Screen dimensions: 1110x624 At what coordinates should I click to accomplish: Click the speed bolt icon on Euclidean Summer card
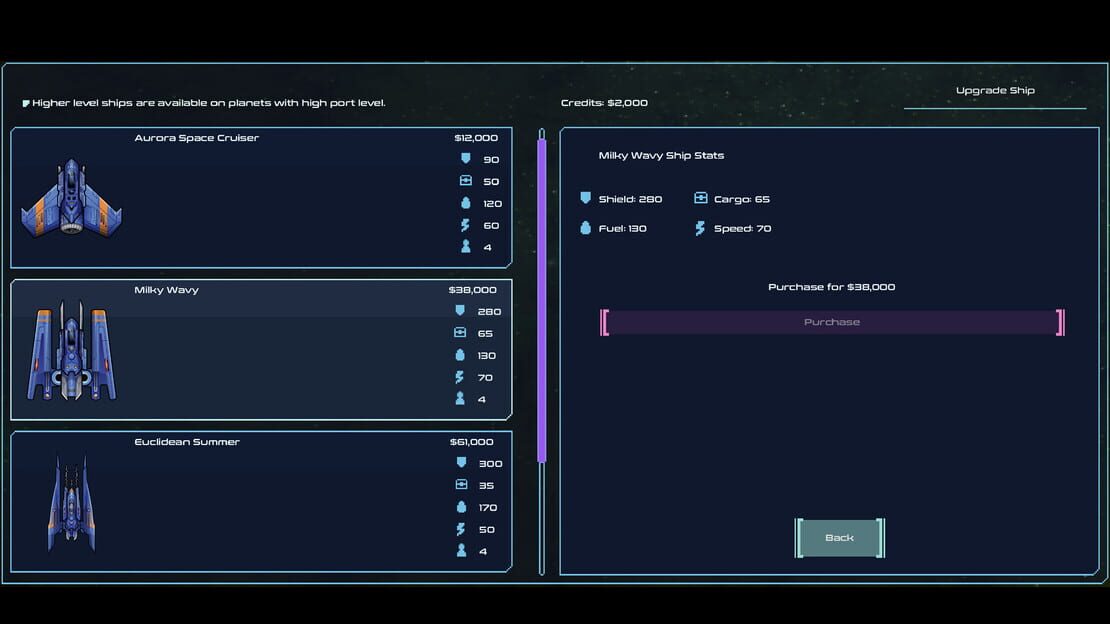tap(462, 529)
